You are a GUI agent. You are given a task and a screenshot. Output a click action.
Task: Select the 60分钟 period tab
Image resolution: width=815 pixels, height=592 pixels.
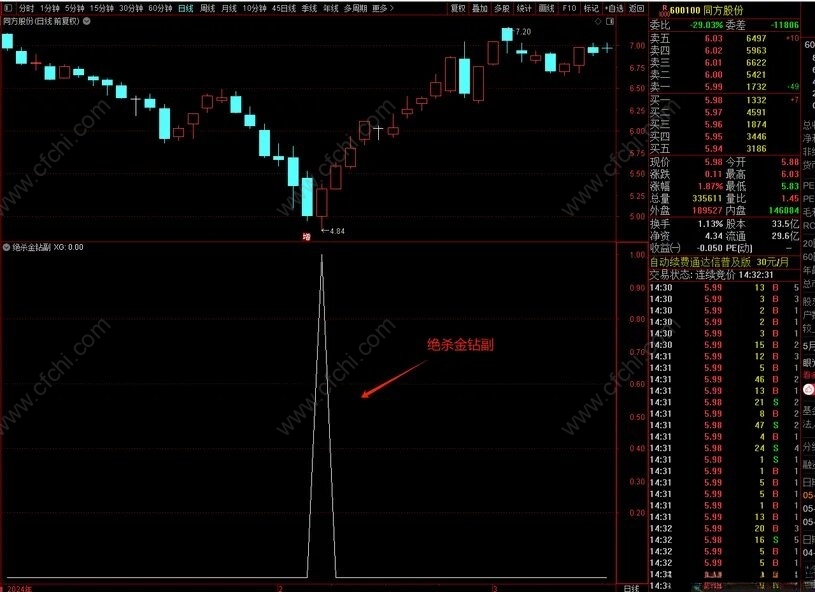160,8
